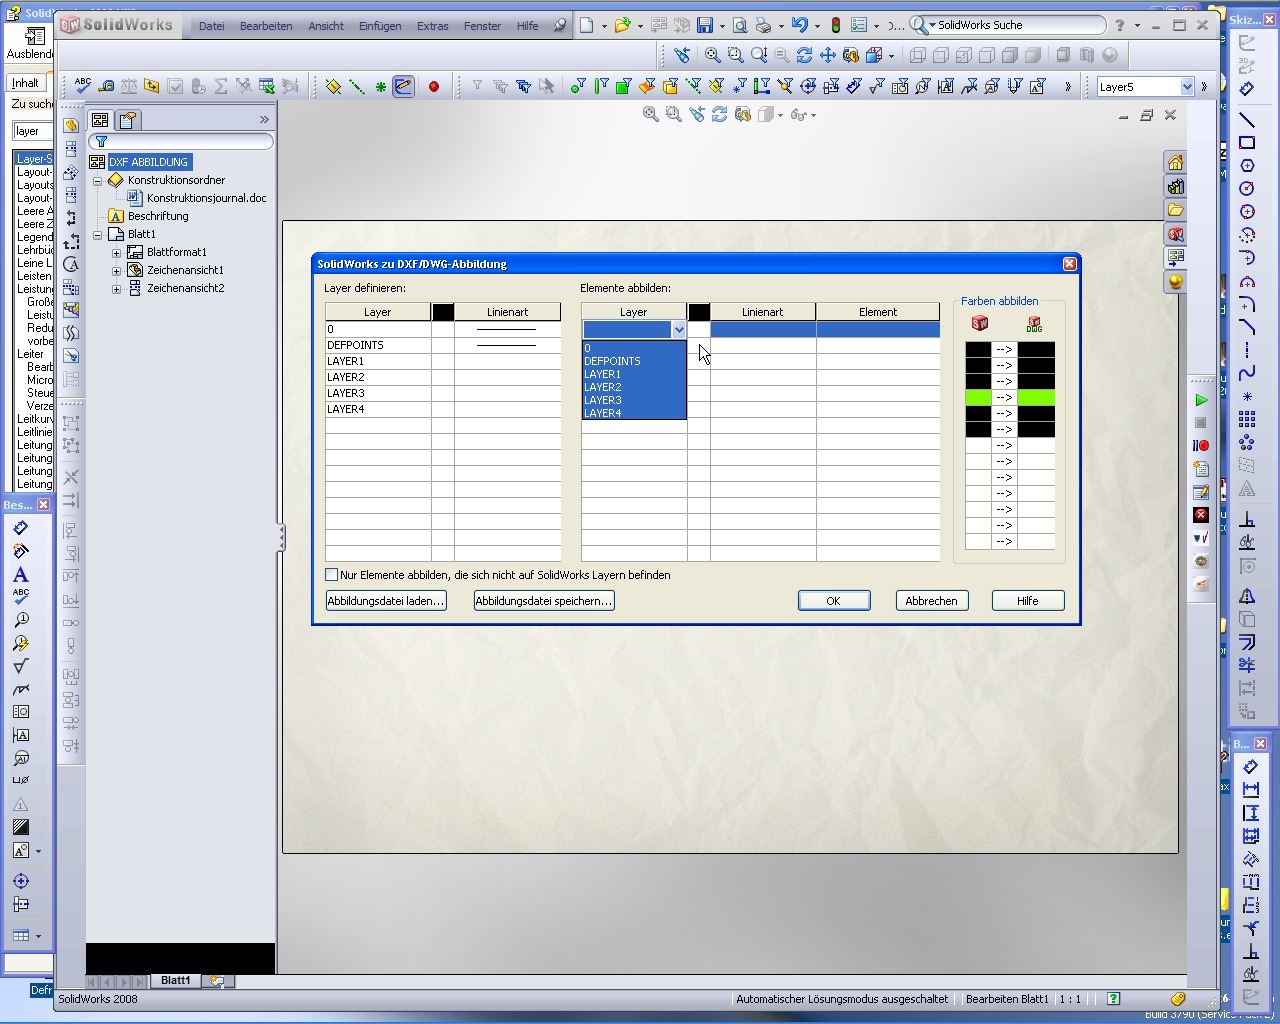
Task: Select Konstruktionsjournal.doc in tree
Action: coord(206,198)
